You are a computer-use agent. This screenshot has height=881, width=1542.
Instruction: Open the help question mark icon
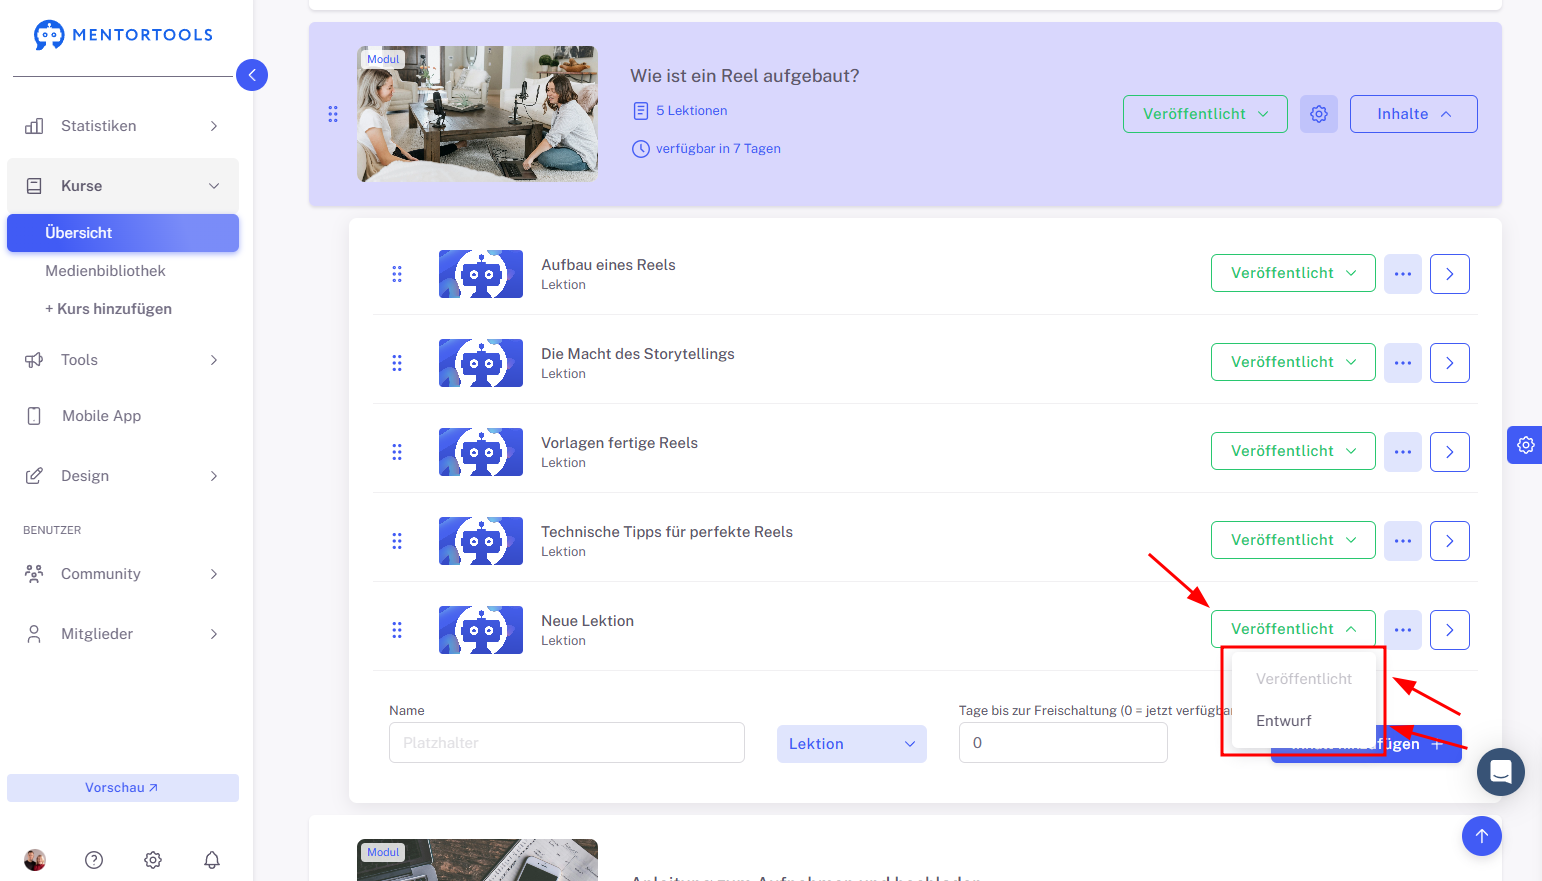coord(94,860)
